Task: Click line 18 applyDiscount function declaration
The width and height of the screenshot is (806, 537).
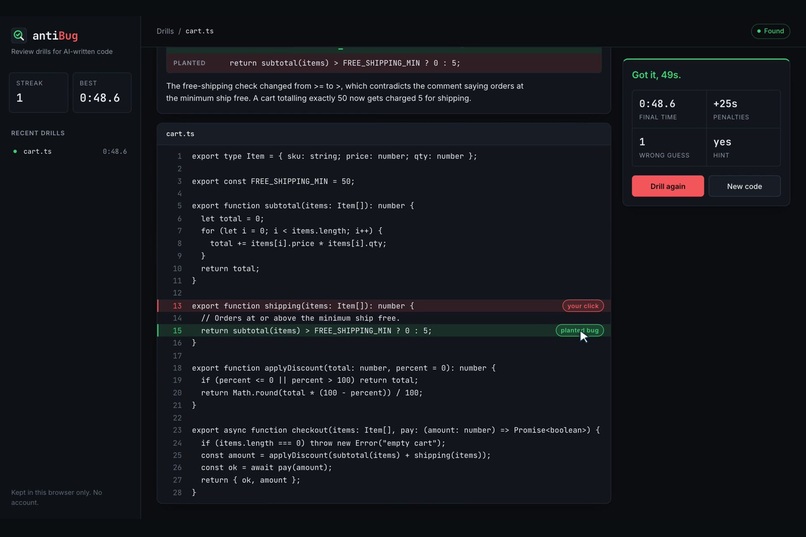Action: click(x=343, y=368)
